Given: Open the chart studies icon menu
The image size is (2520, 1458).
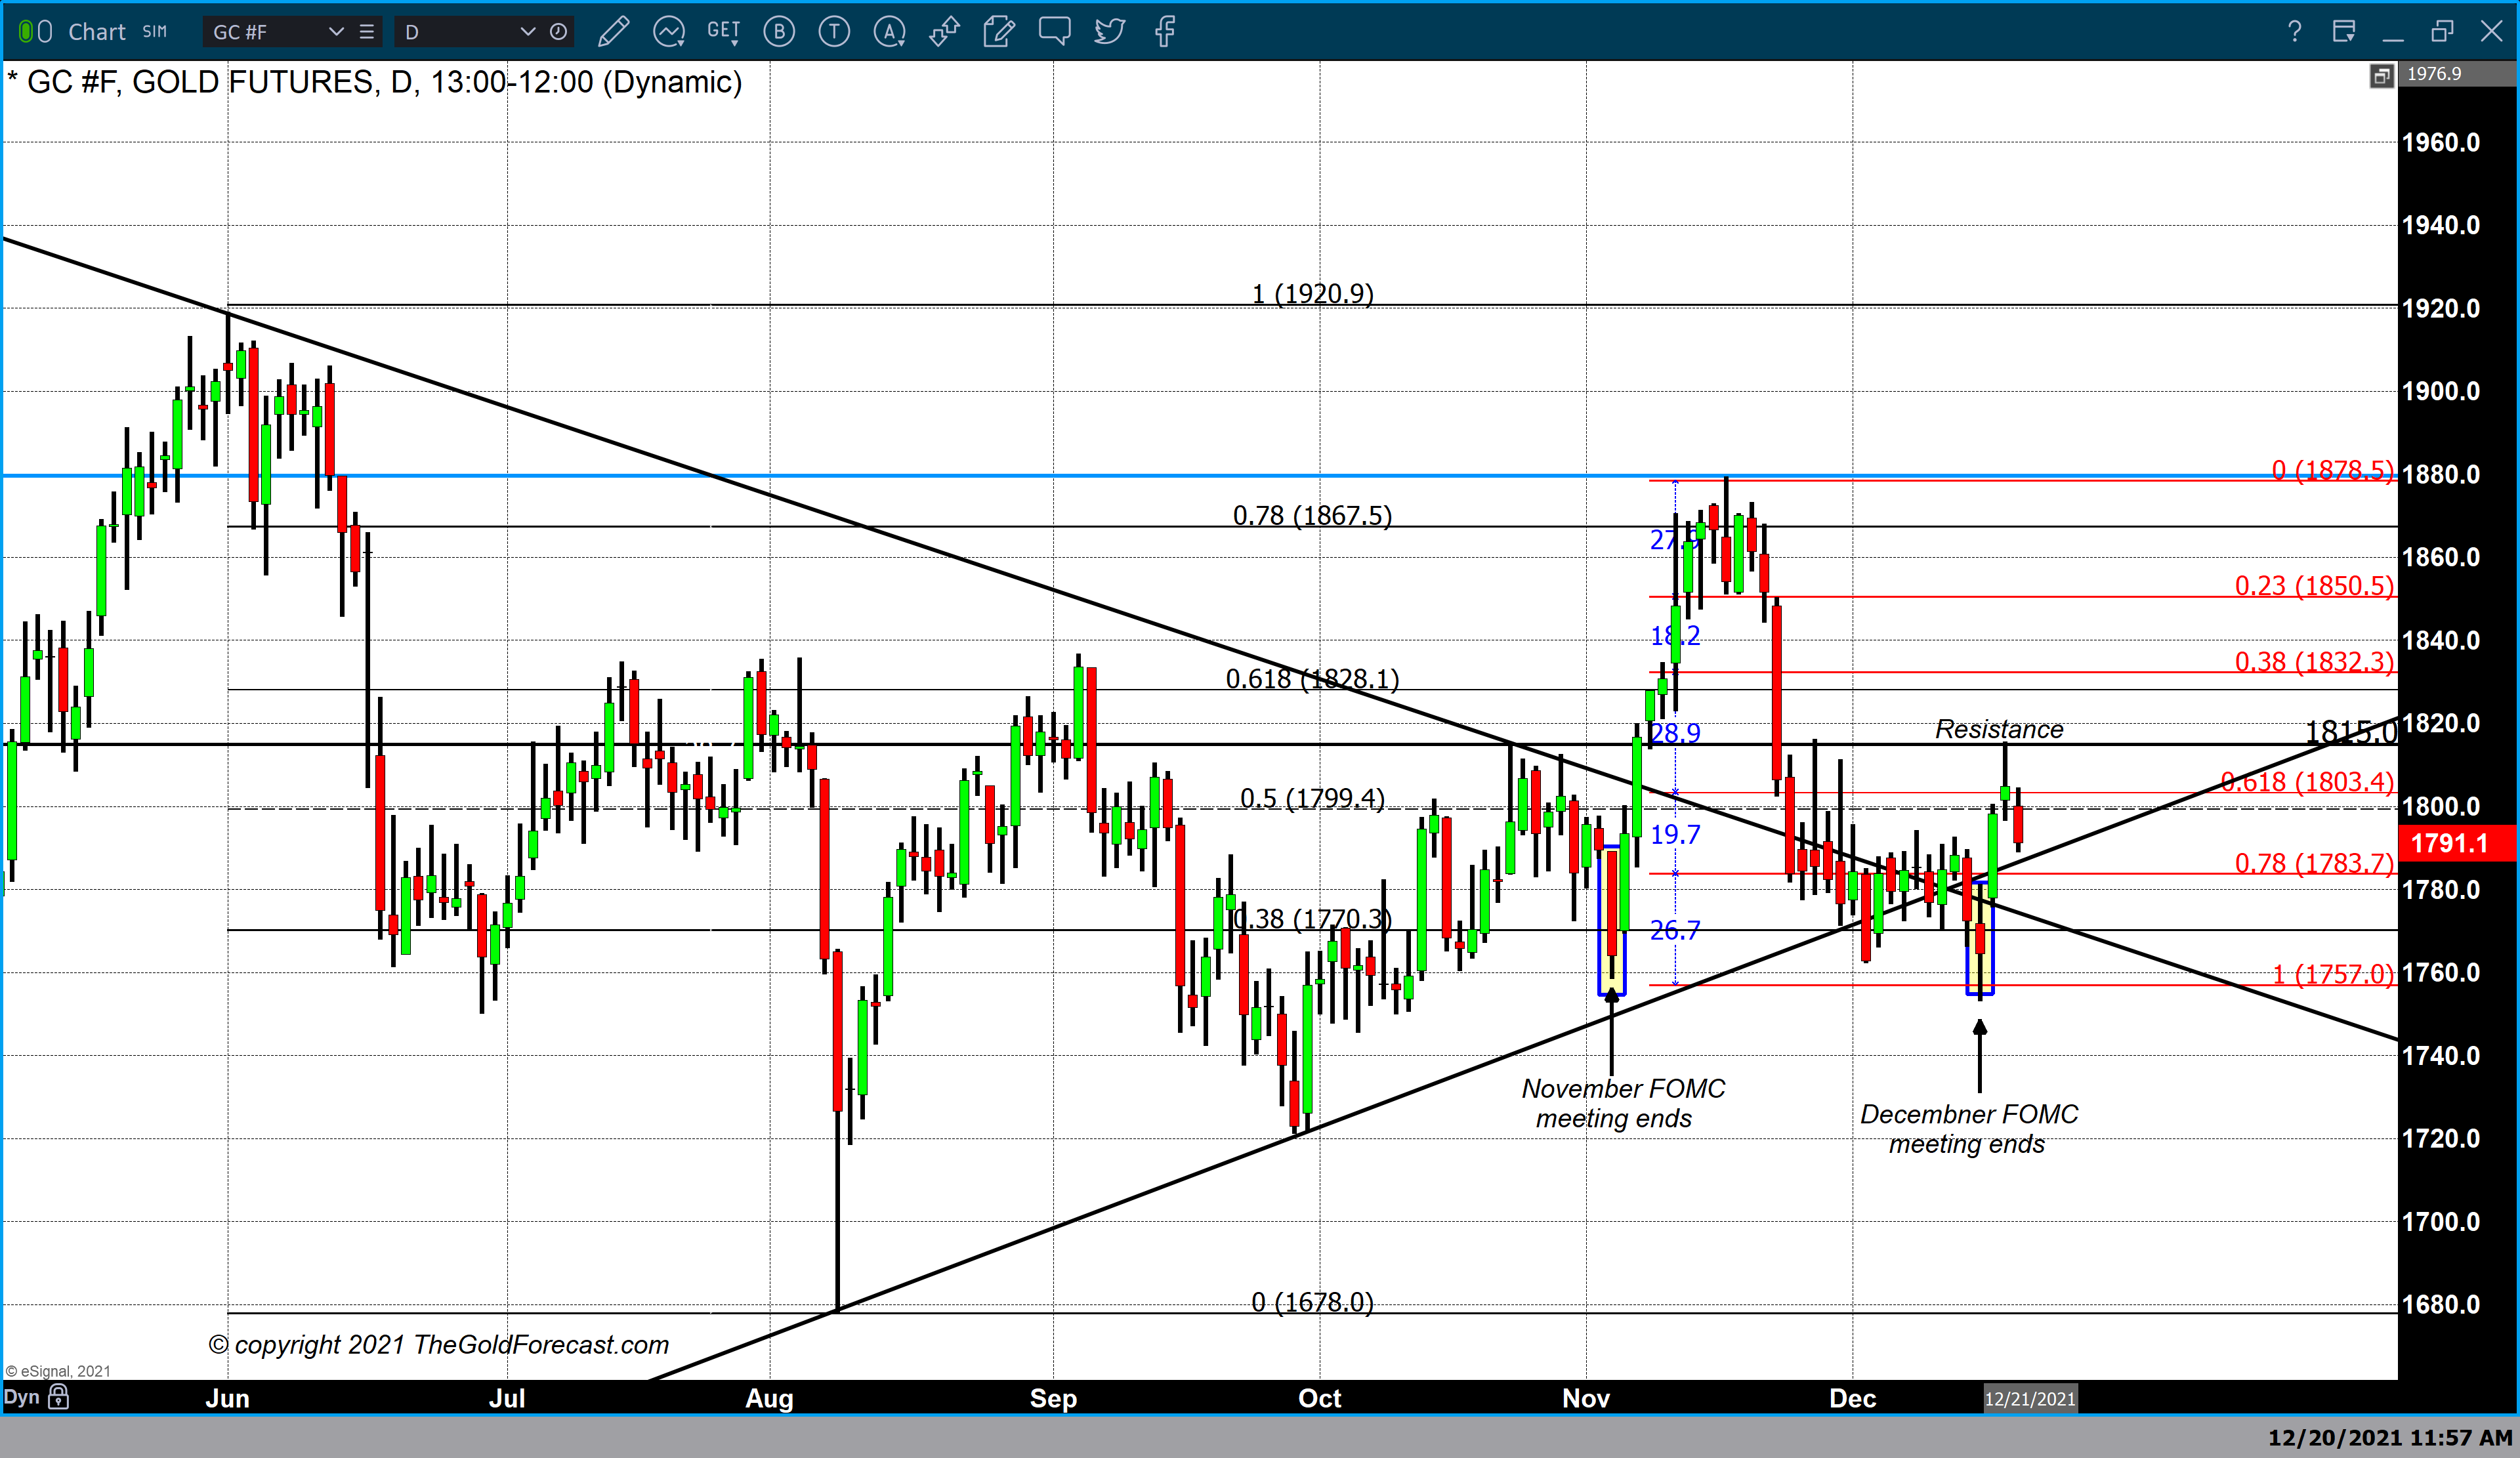Looking at the screenshot, I should coord(668,32).
